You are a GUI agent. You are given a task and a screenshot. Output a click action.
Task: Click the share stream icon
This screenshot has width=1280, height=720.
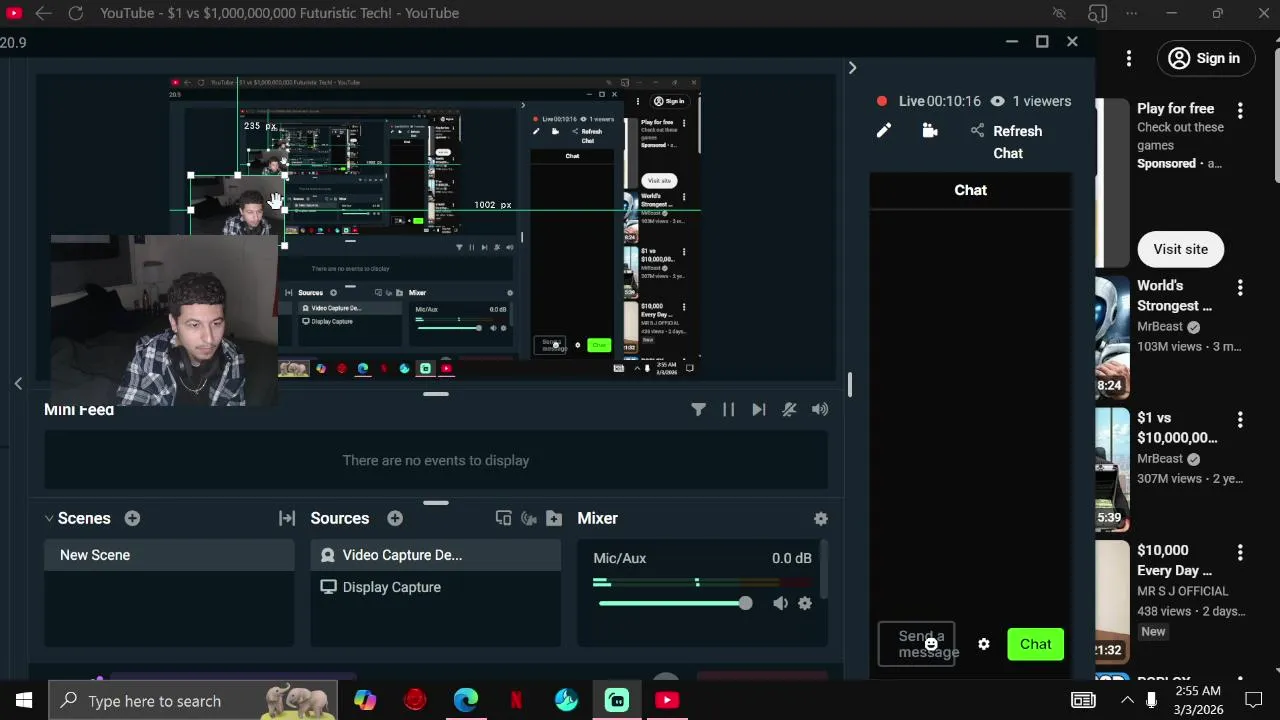coord(977,131)
